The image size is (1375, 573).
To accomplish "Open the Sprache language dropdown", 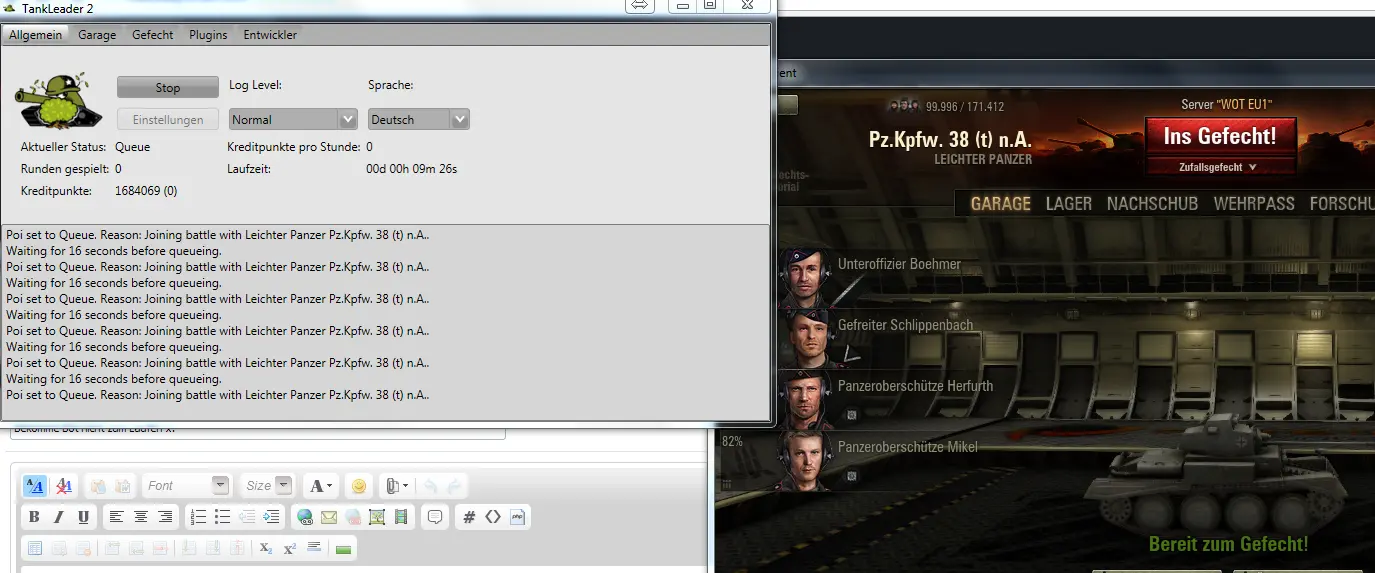I will coord(418,119).
